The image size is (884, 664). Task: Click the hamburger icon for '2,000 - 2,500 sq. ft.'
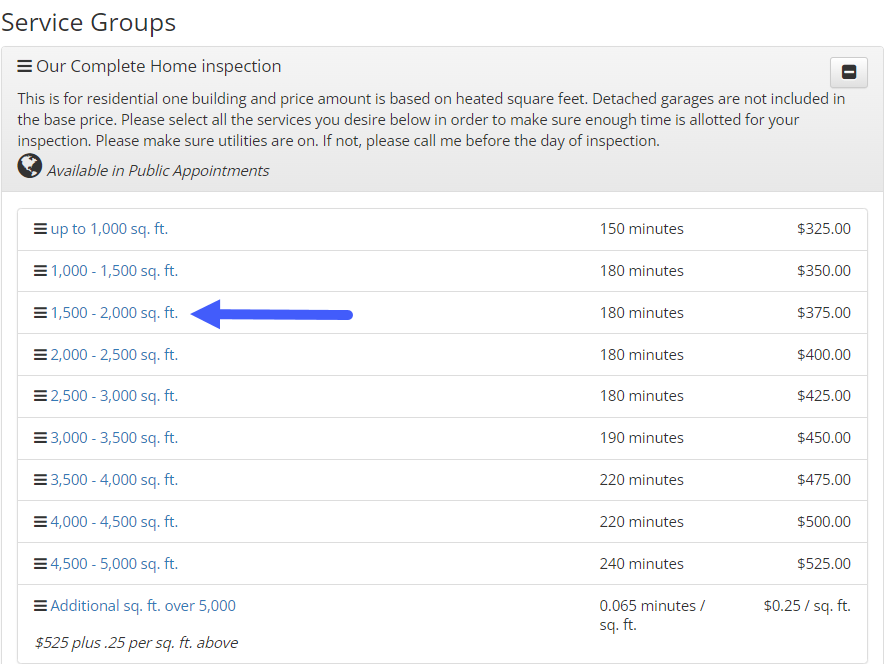(38, 354)
